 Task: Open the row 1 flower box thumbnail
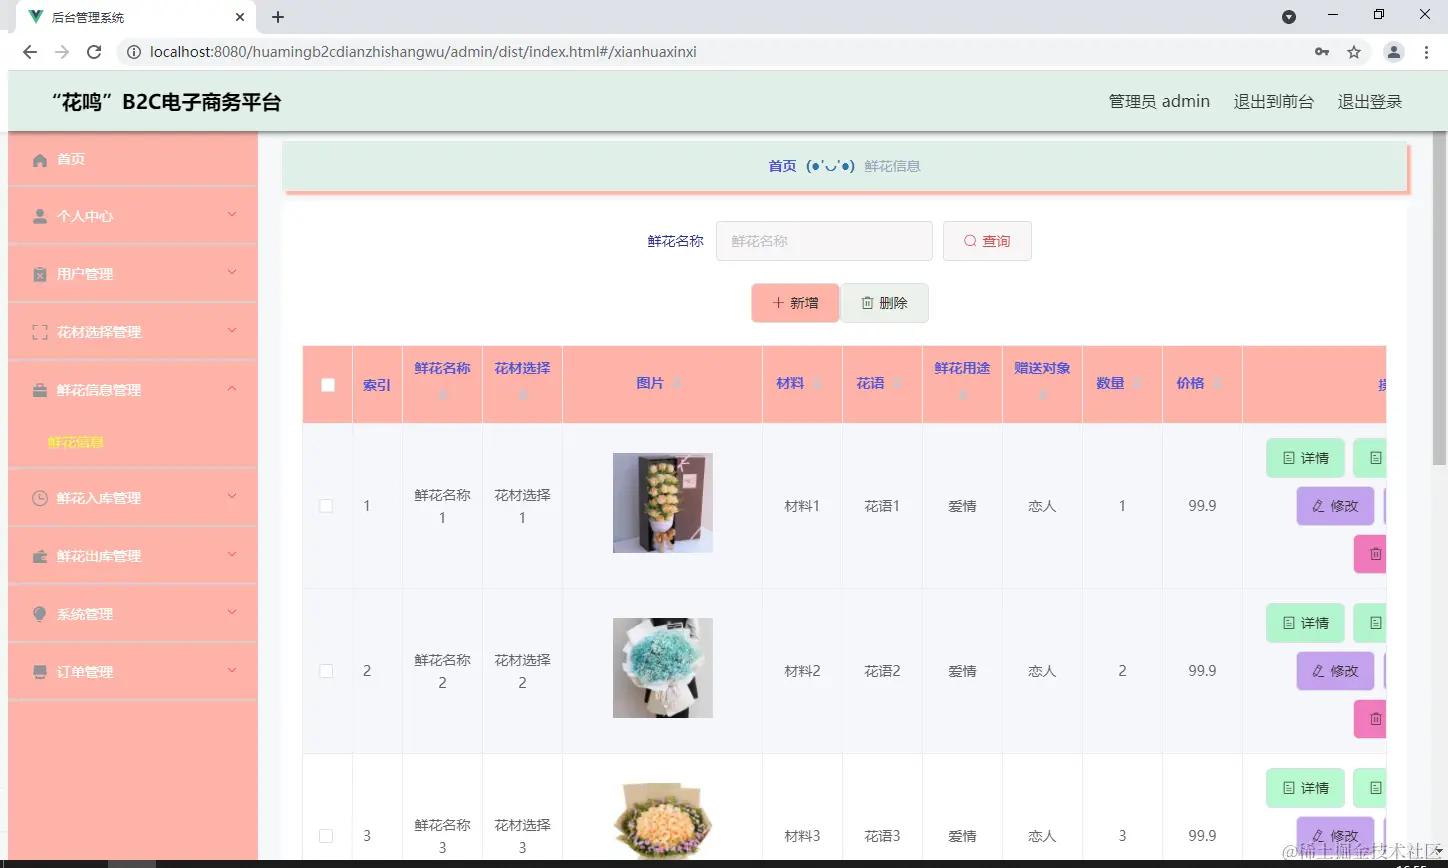click(x=663, y=503)
